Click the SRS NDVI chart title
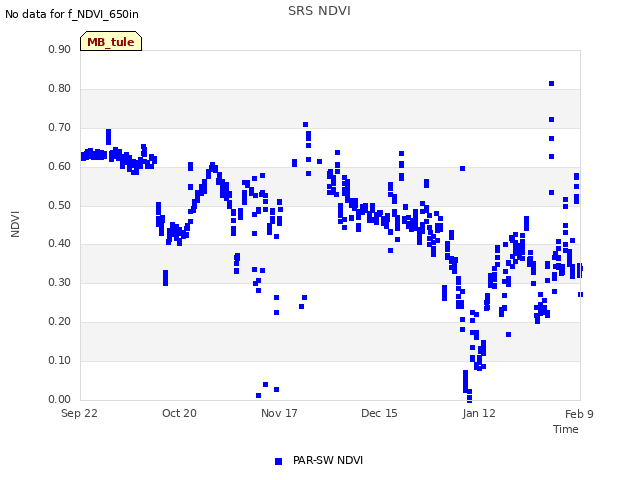 tap(319, 11)
